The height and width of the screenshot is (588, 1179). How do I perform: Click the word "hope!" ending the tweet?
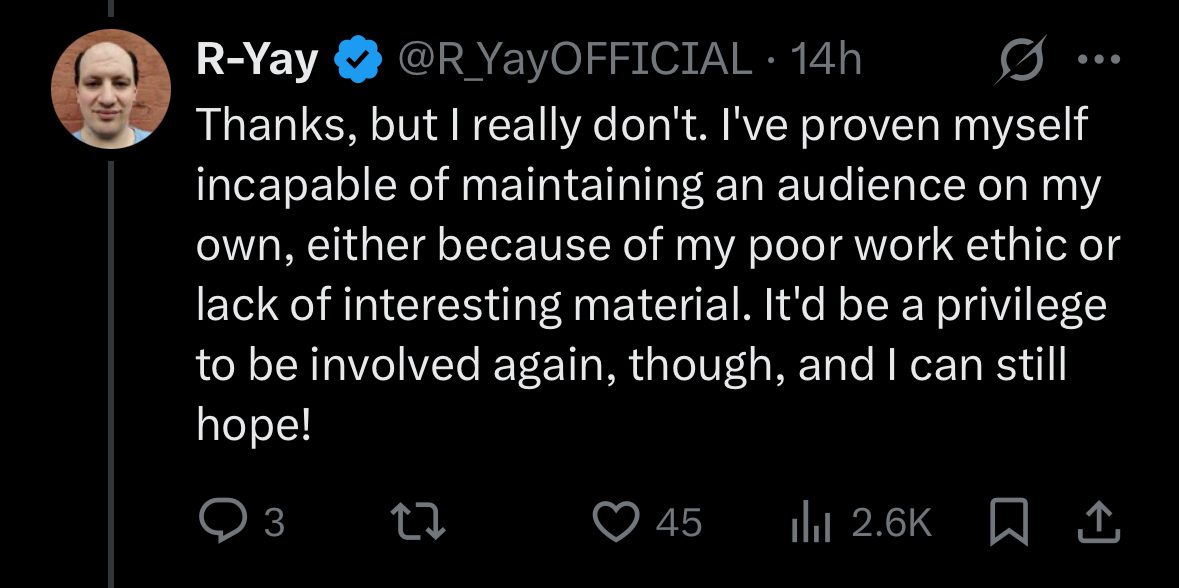254,425
